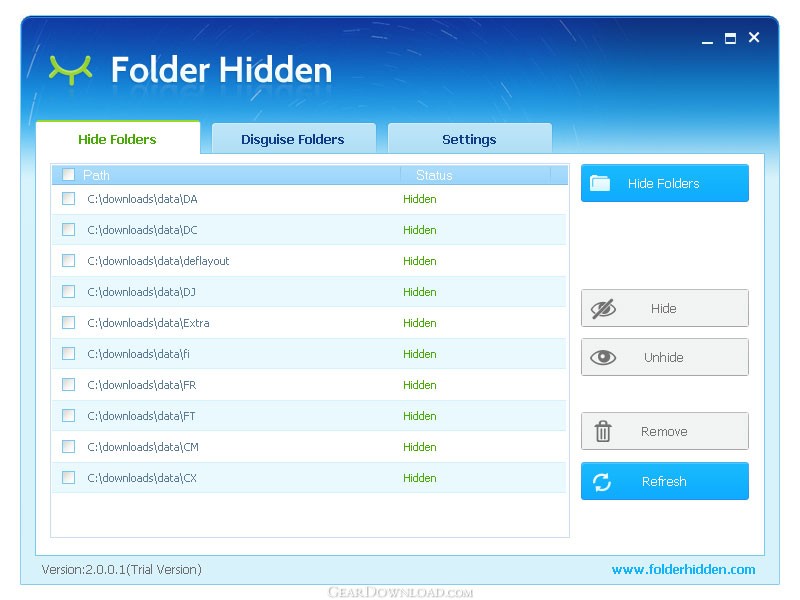This screenshot has height=600, width=800.
Task: Sort list by the Status column header
Action: click(x=434, y=175)
